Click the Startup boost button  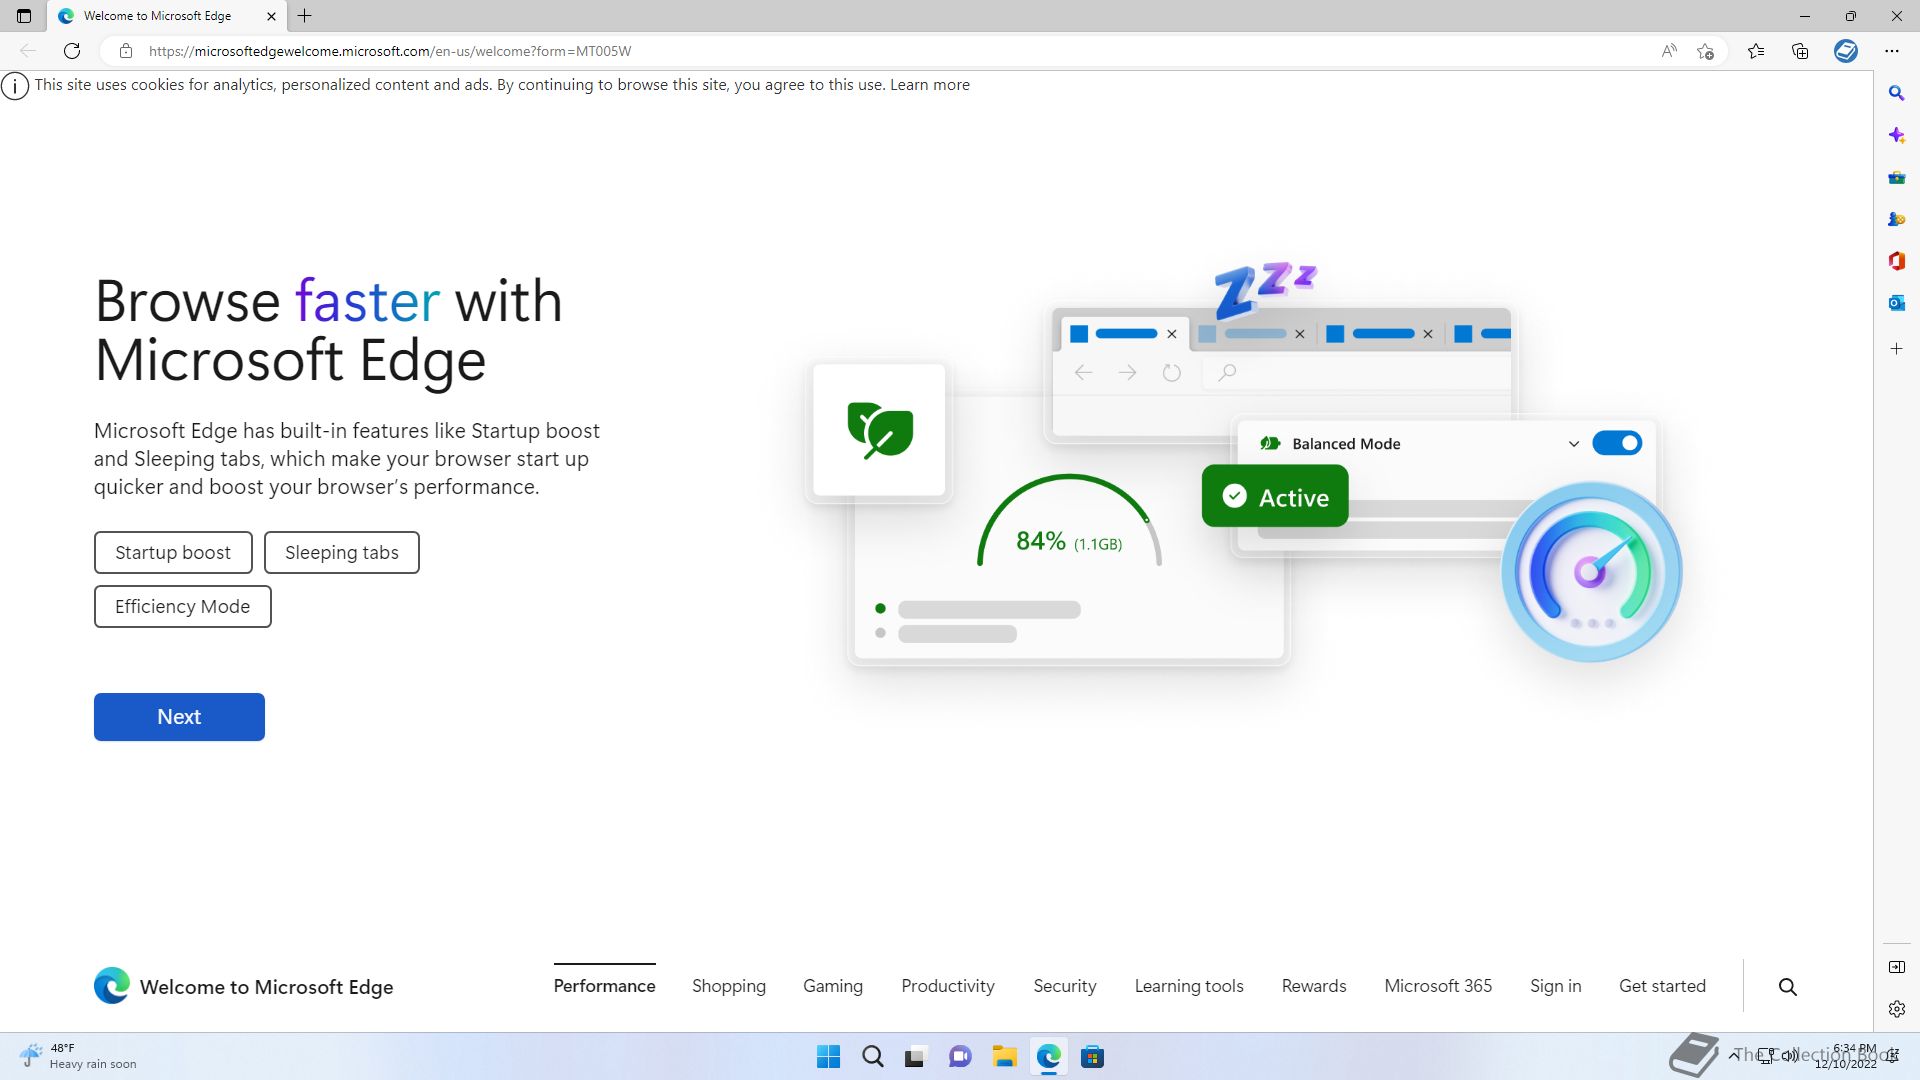tap(173, 552)
